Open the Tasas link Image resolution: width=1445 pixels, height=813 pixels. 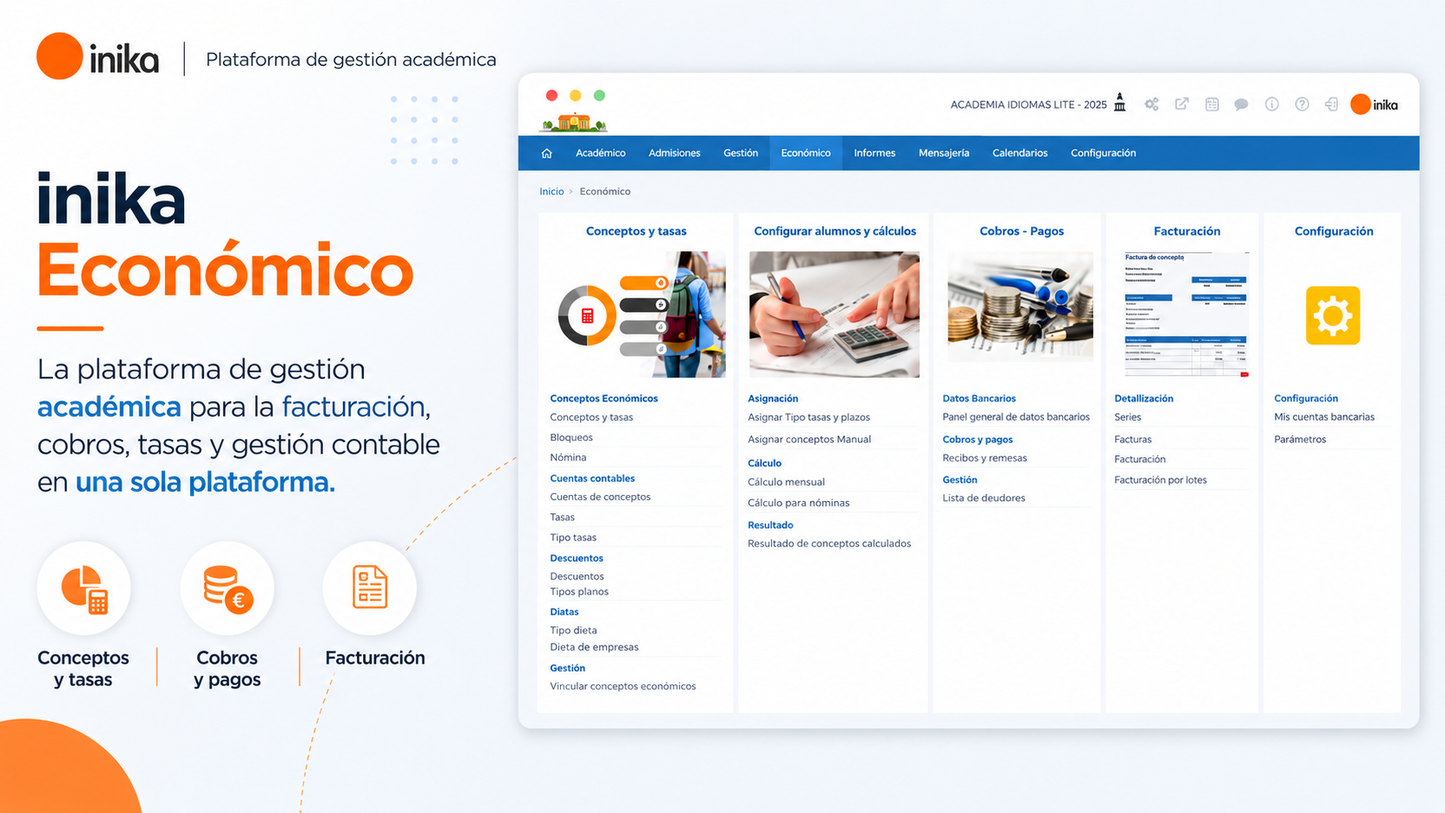click(x=562, y=518)
